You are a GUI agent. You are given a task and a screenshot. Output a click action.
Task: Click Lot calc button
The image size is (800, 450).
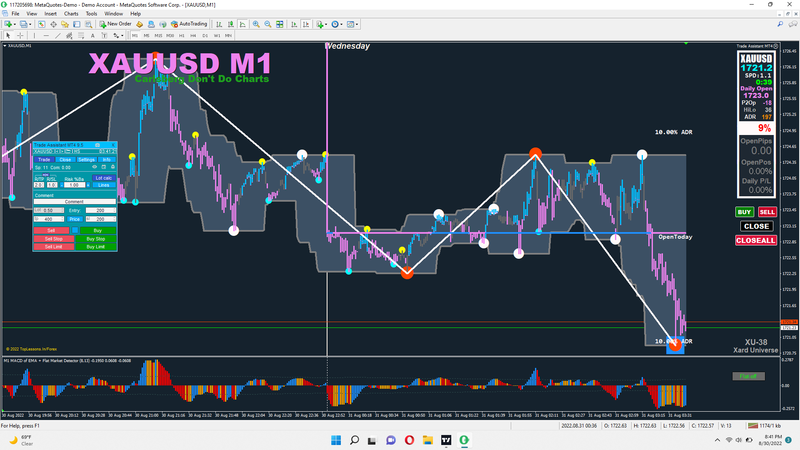click(x=104, y=178)
